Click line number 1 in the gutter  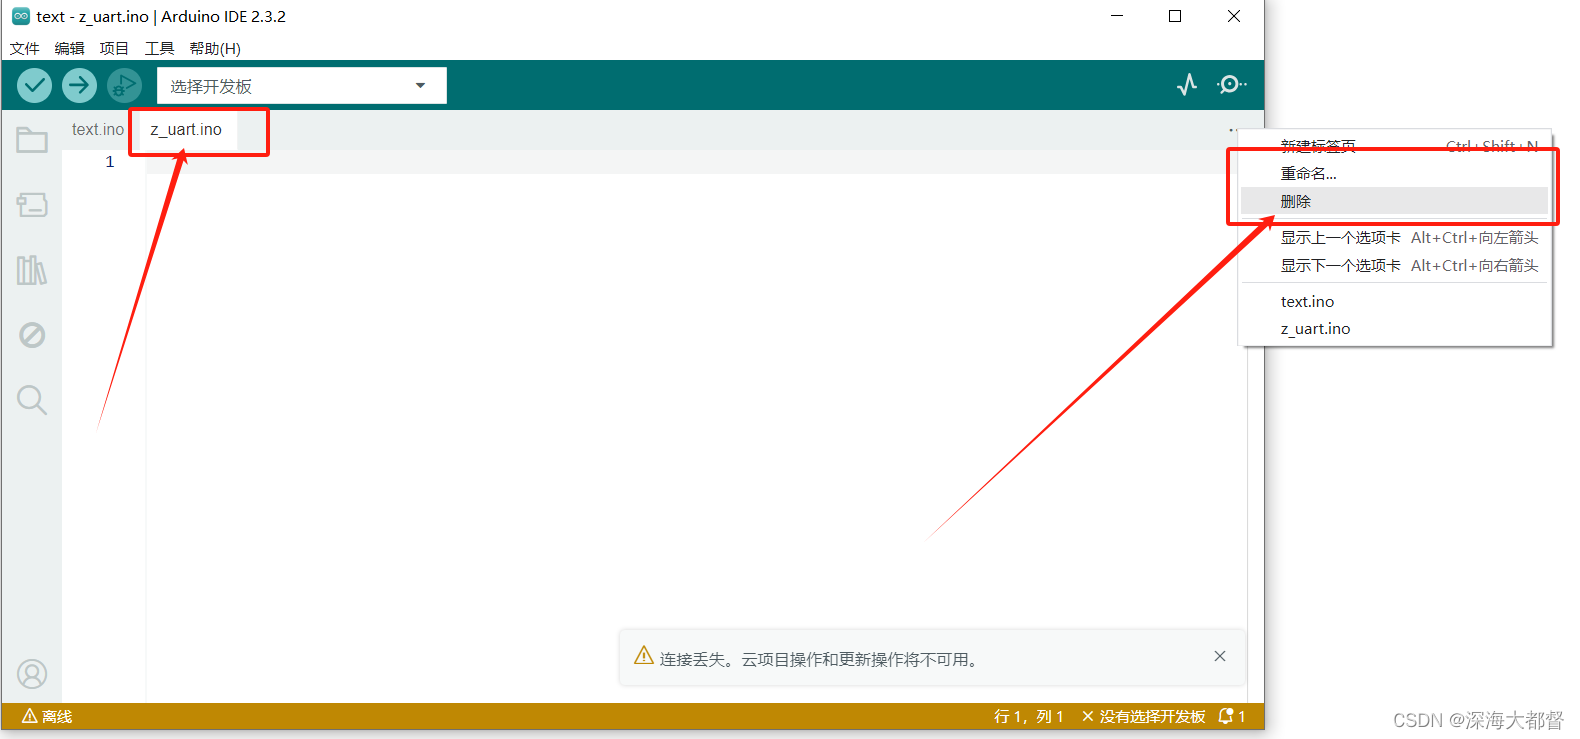point(110,162)
